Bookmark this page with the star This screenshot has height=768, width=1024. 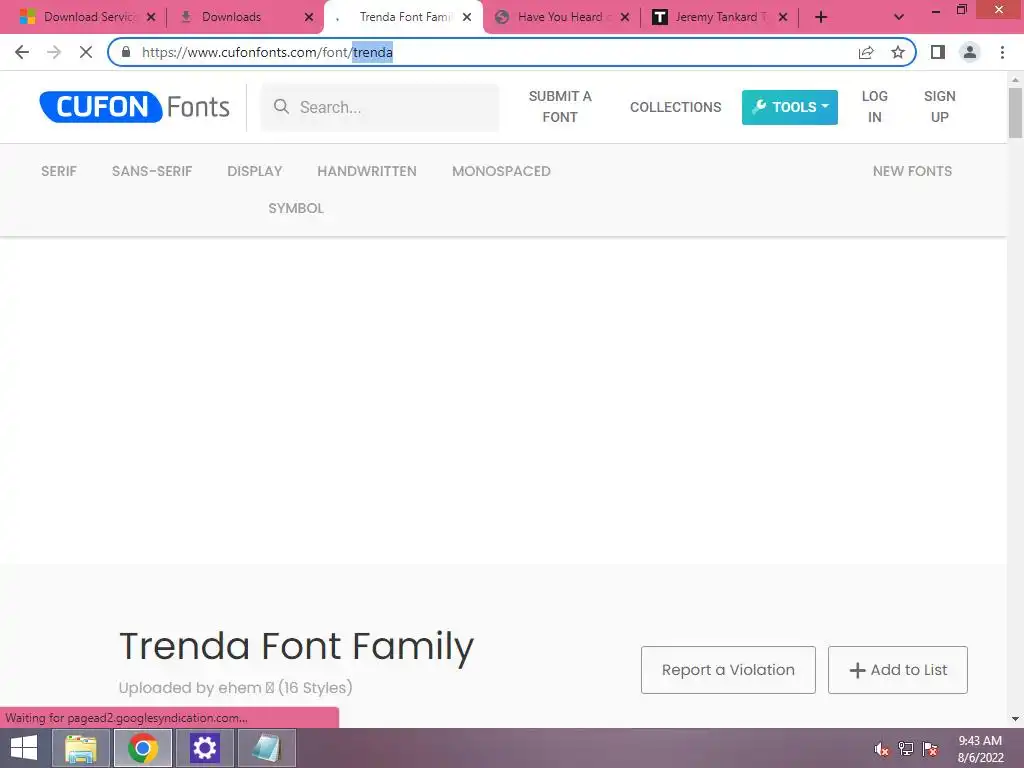point(898,52)
